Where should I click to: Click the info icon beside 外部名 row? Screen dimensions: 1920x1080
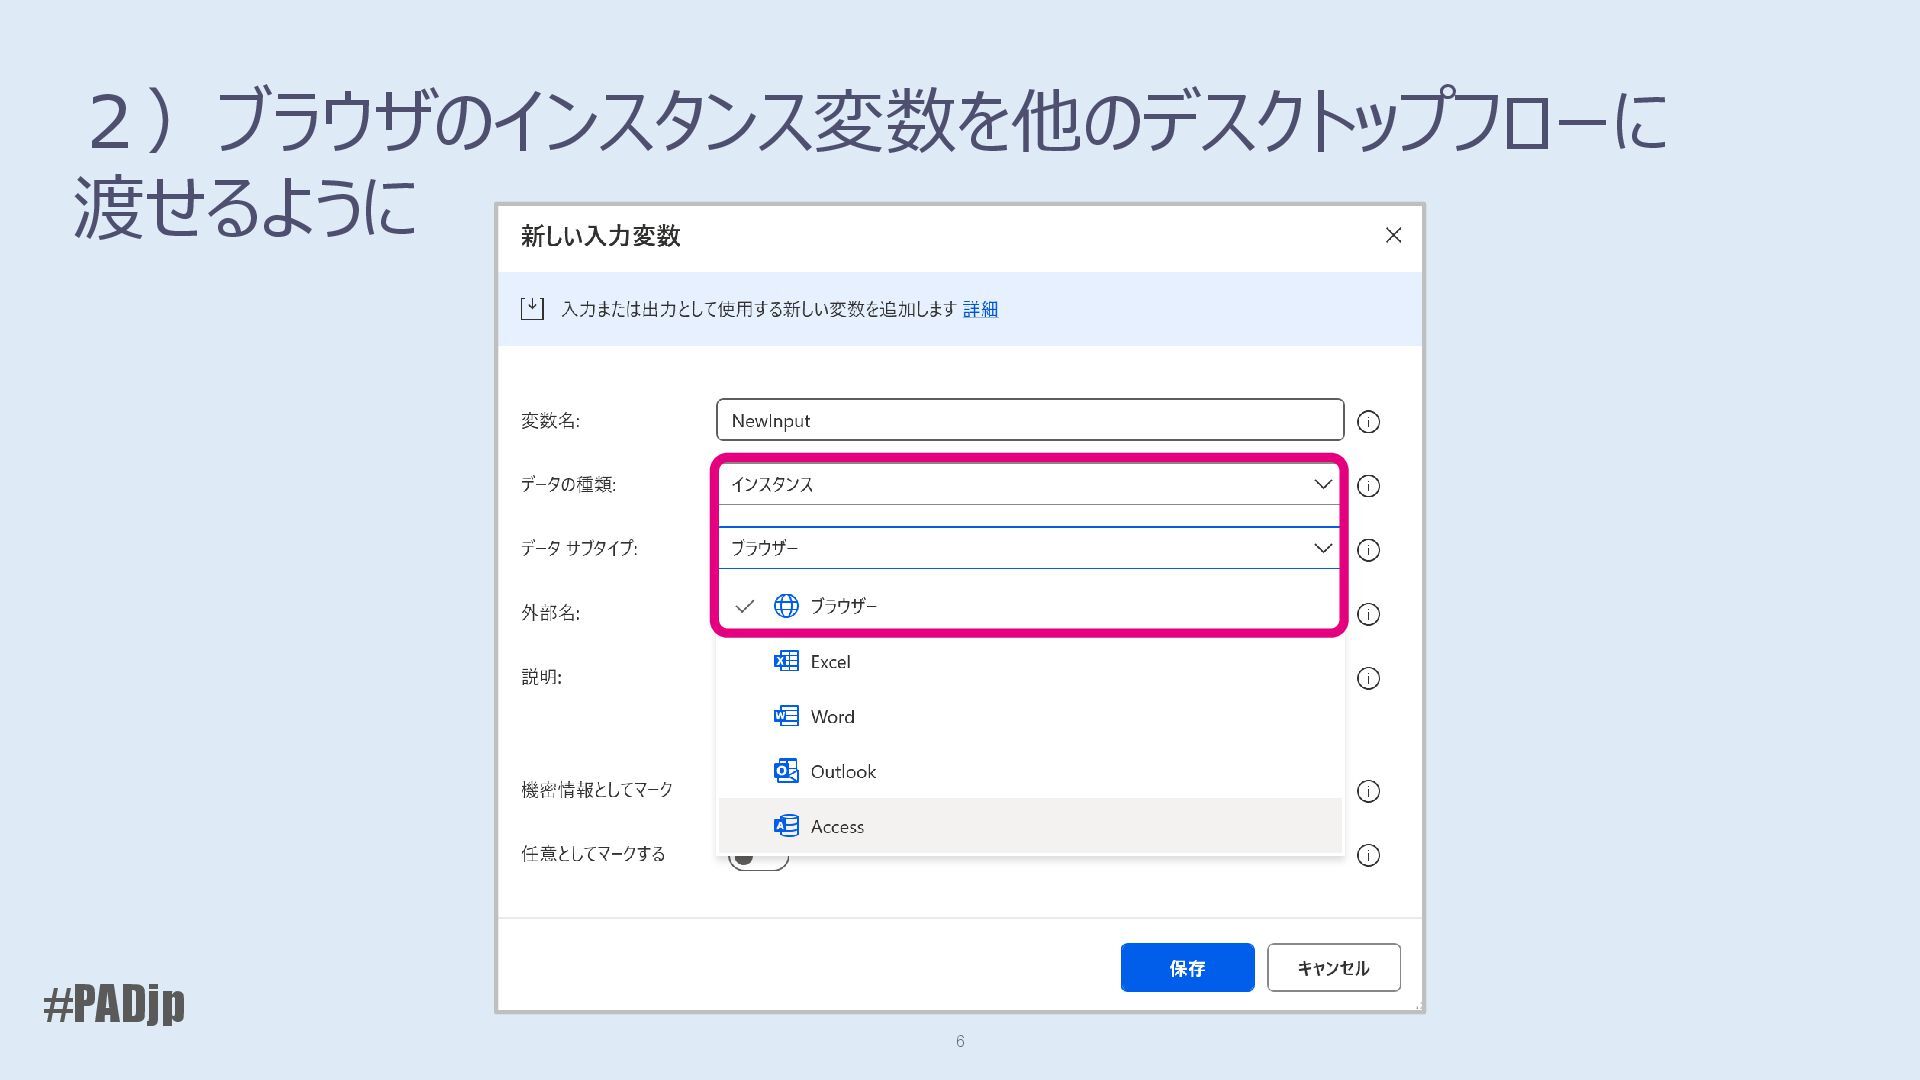tap(1368, 614)
